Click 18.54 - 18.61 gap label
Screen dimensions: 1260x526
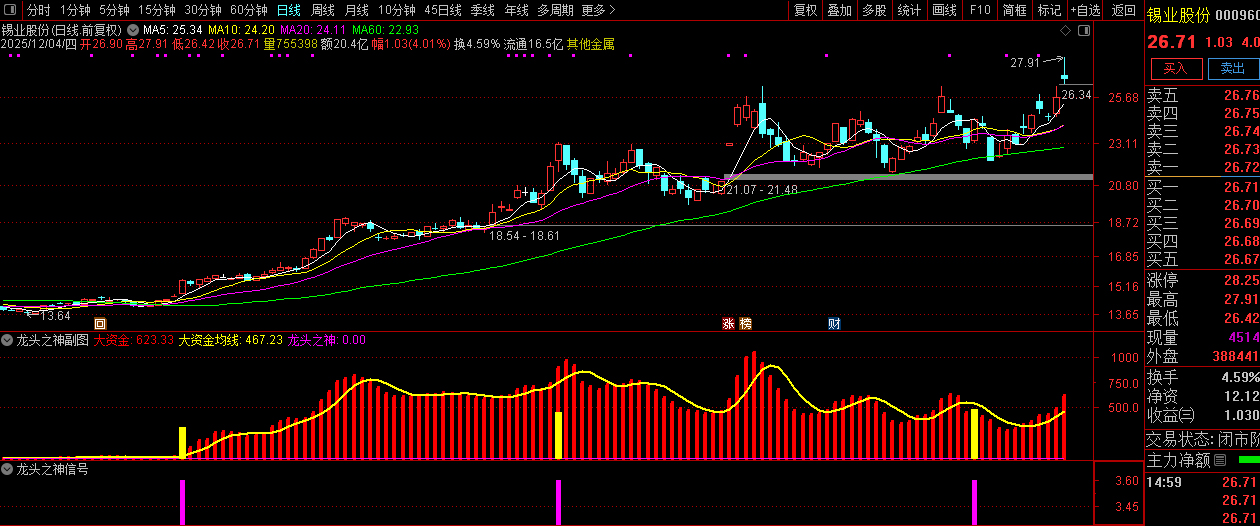coord(524,236)
